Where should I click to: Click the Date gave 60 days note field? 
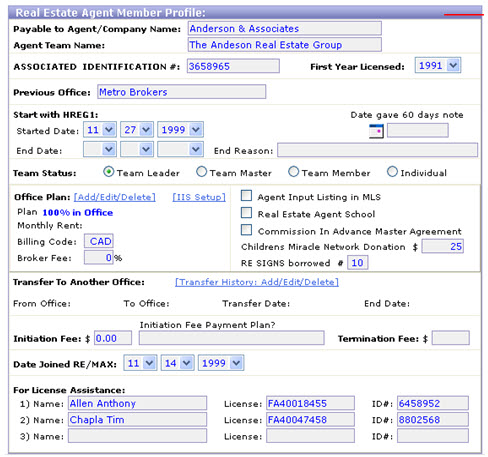[x=418, y=130]
